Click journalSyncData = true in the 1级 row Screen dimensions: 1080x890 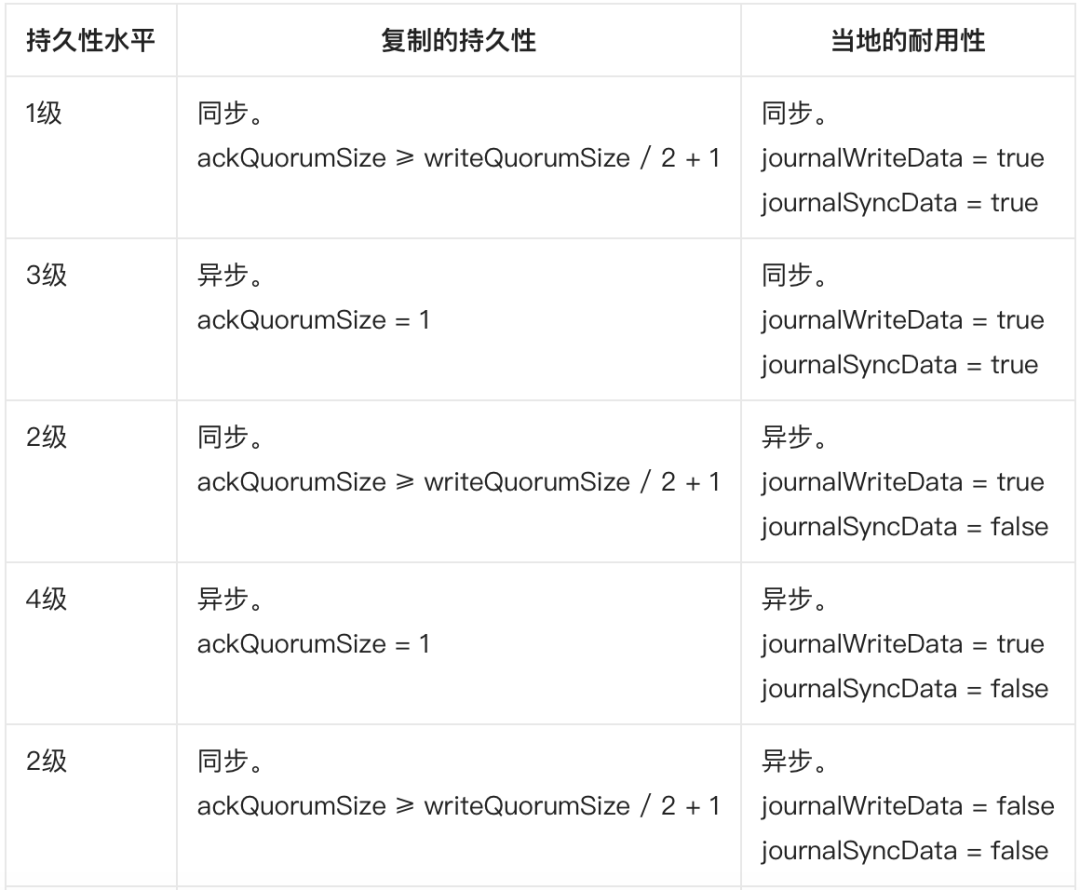point(899,203)
